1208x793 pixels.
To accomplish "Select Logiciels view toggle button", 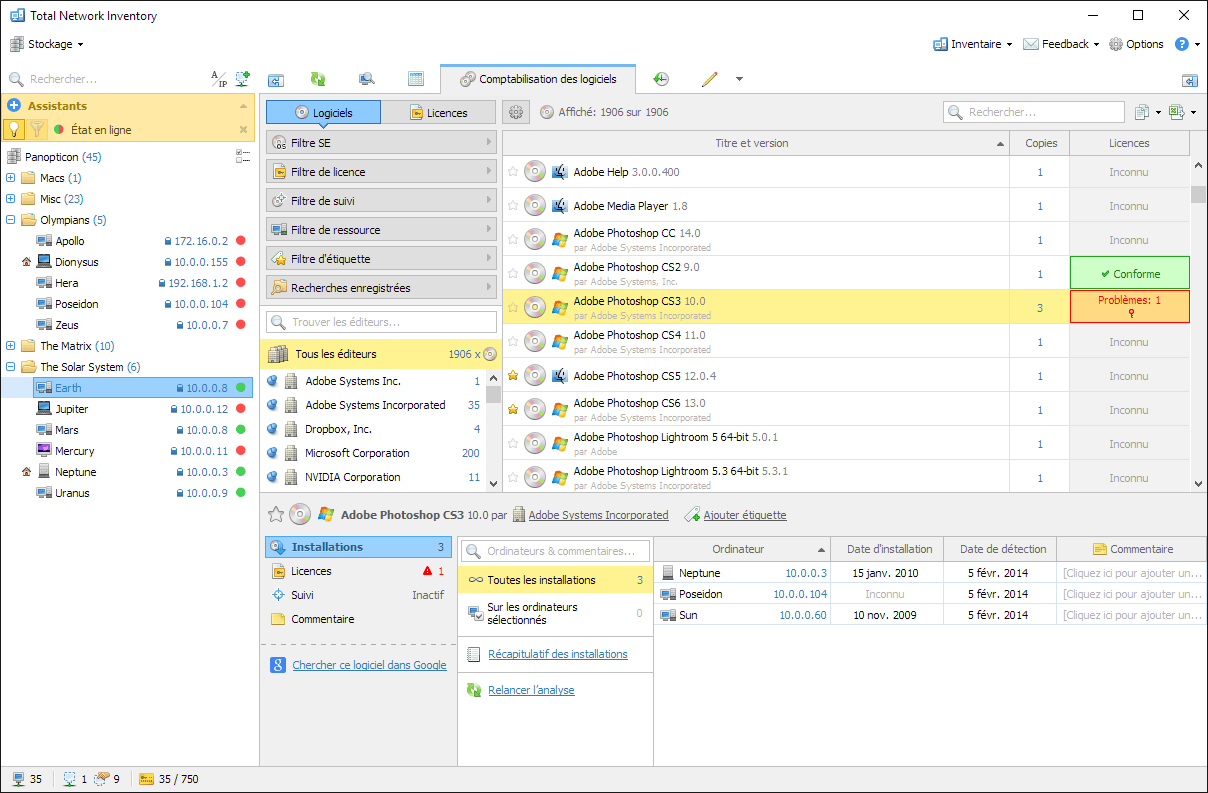I will tap(323, 113).
